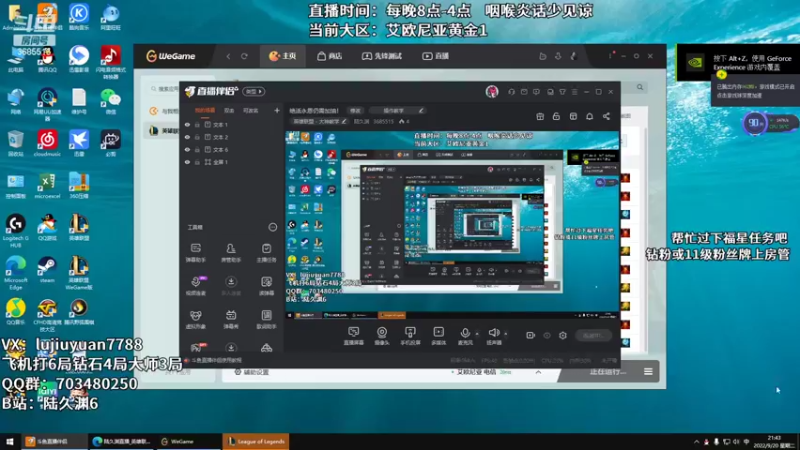Open the notification bell in stream header
The width and height of the screenshot is (800, 450).
[589, 116]
